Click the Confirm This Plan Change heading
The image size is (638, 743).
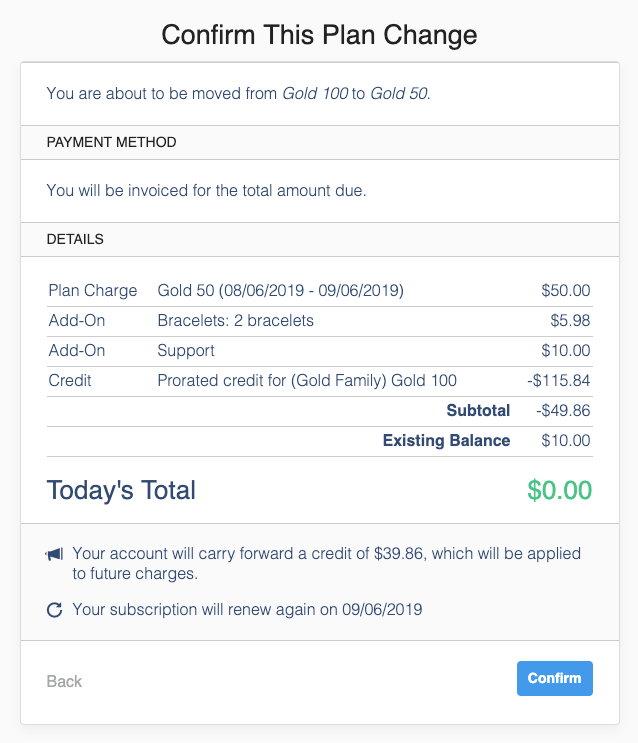pos(319,35)
